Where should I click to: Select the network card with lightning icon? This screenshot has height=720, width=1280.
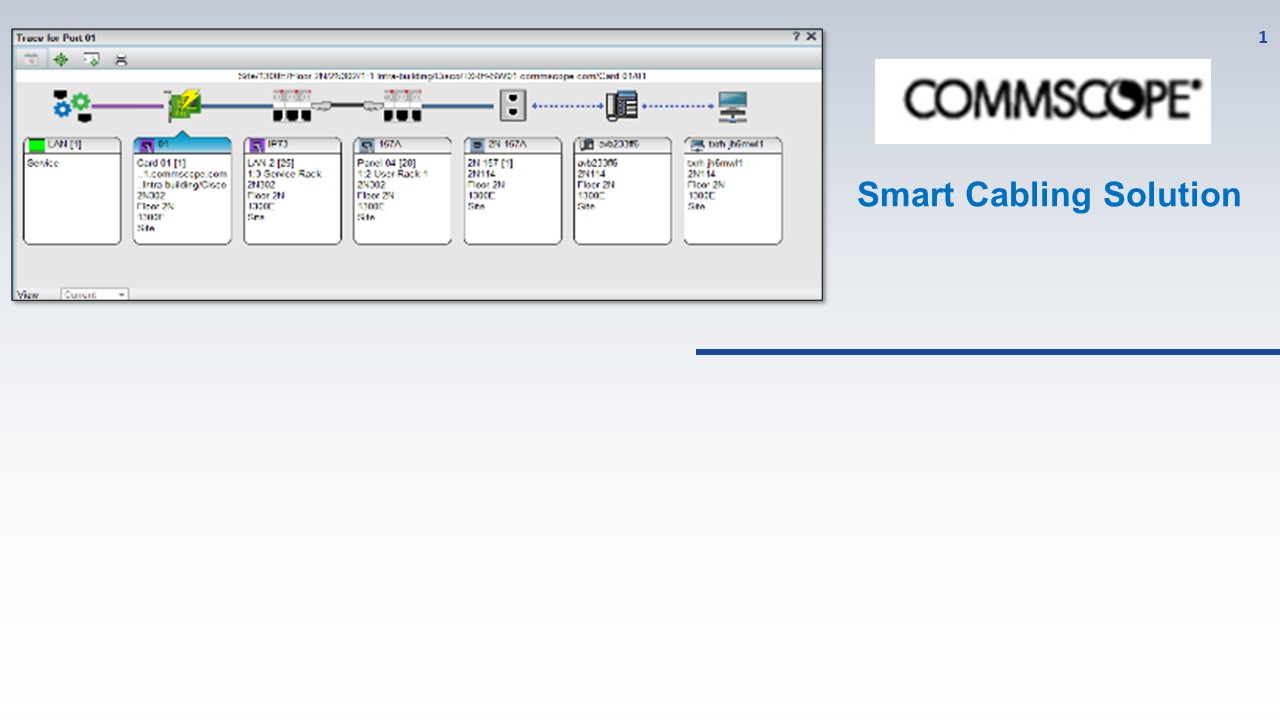pyautogui.click(x=183, y=105)
